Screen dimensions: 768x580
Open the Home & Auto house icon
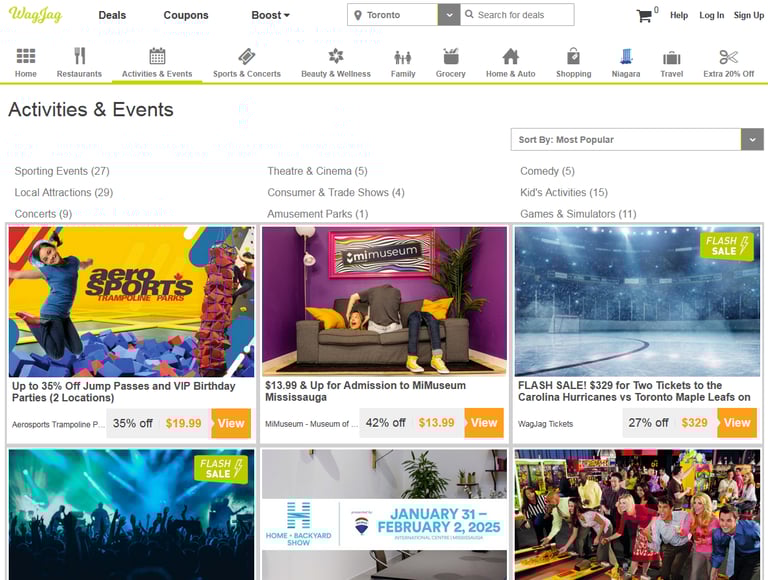pos(510,56)
